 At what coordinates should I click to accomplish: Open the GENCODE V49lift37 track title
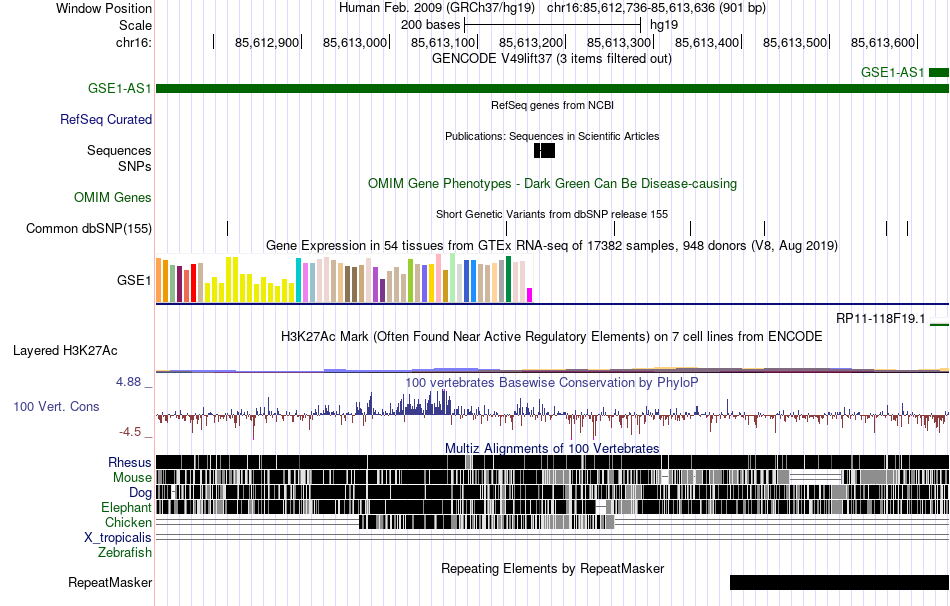pyautogui.click(x=551, y=59)
